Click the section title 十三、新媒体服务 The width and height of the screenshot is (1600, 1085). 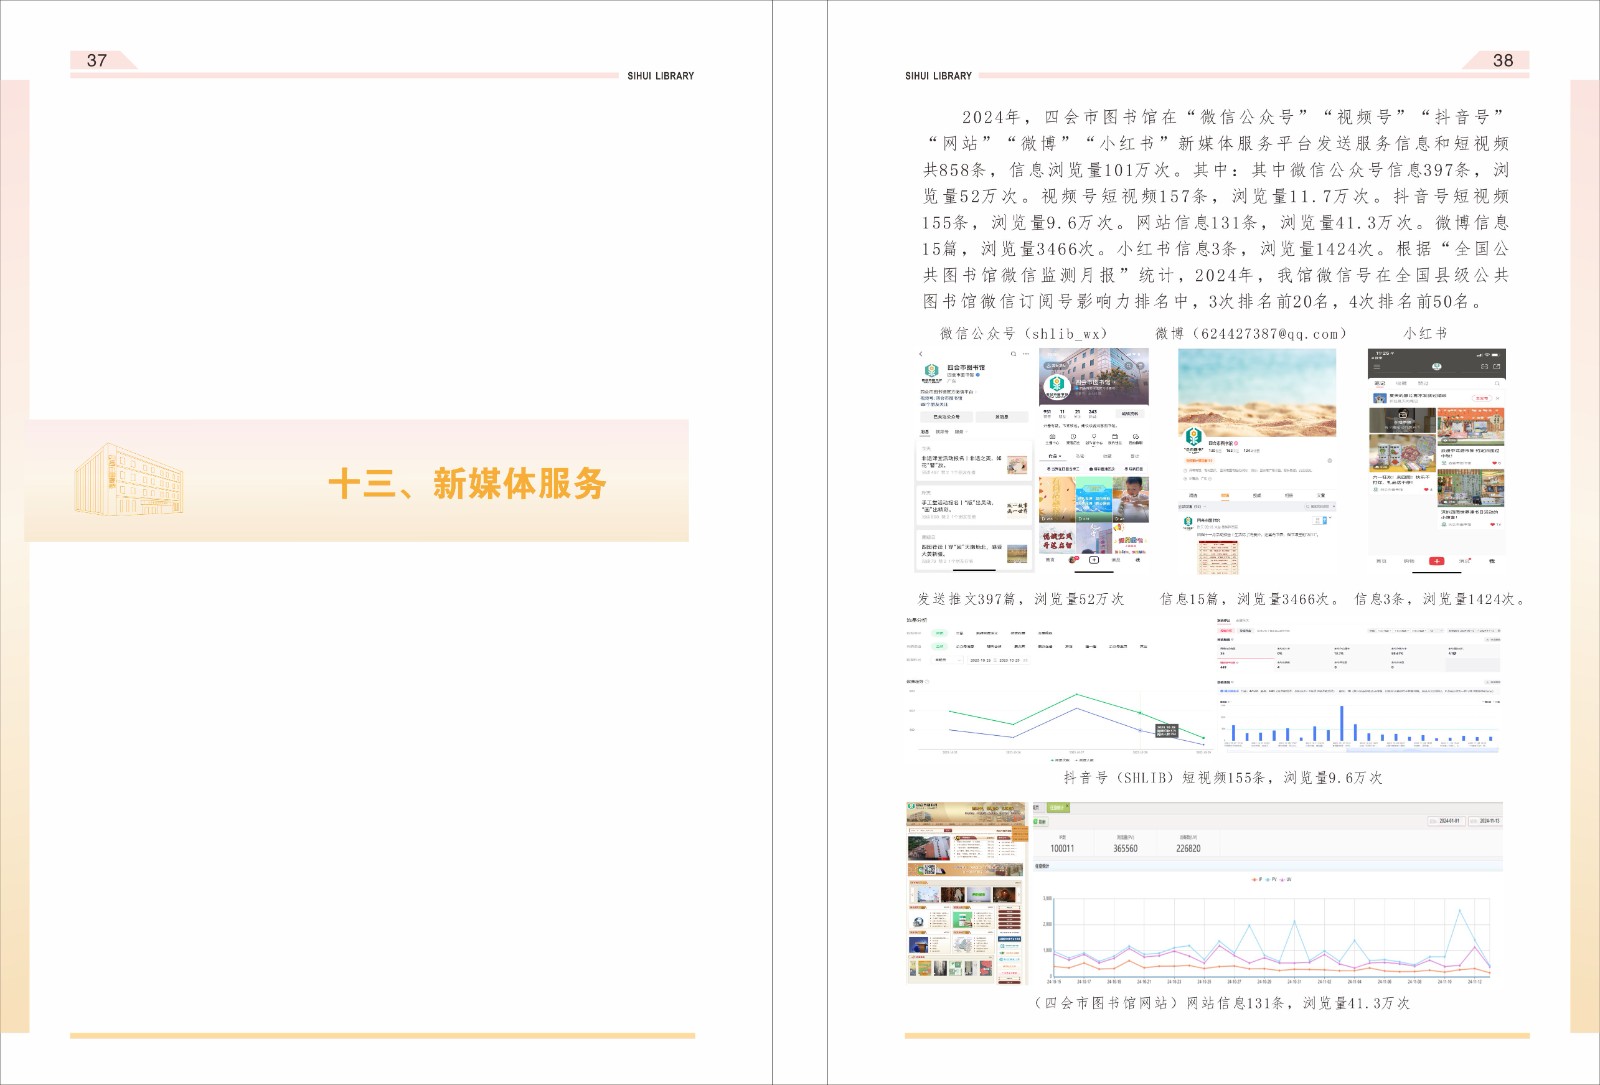point(467,484)
